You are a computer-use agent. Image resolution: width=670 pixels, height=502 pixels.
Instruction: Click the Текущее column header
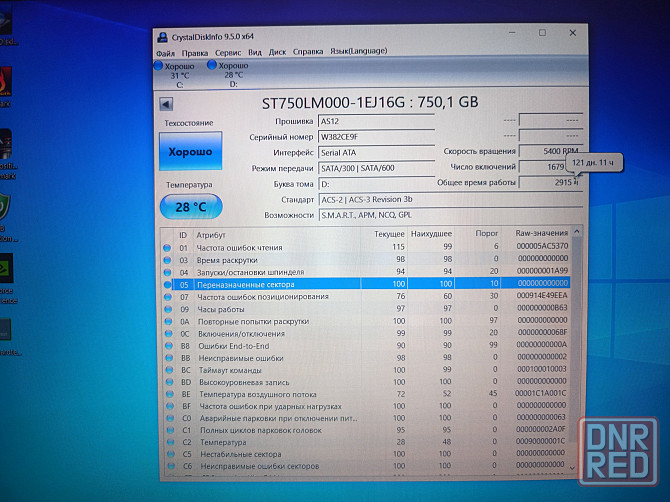[x=389, y=234]
